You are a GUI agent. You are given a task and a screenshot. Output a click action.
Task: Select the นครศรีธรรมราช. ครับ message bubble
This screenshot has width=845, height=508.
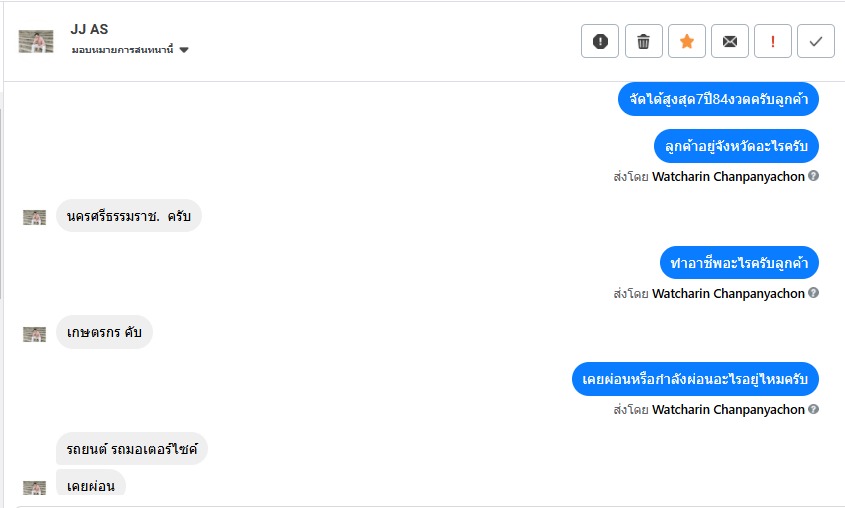point(129,215)
